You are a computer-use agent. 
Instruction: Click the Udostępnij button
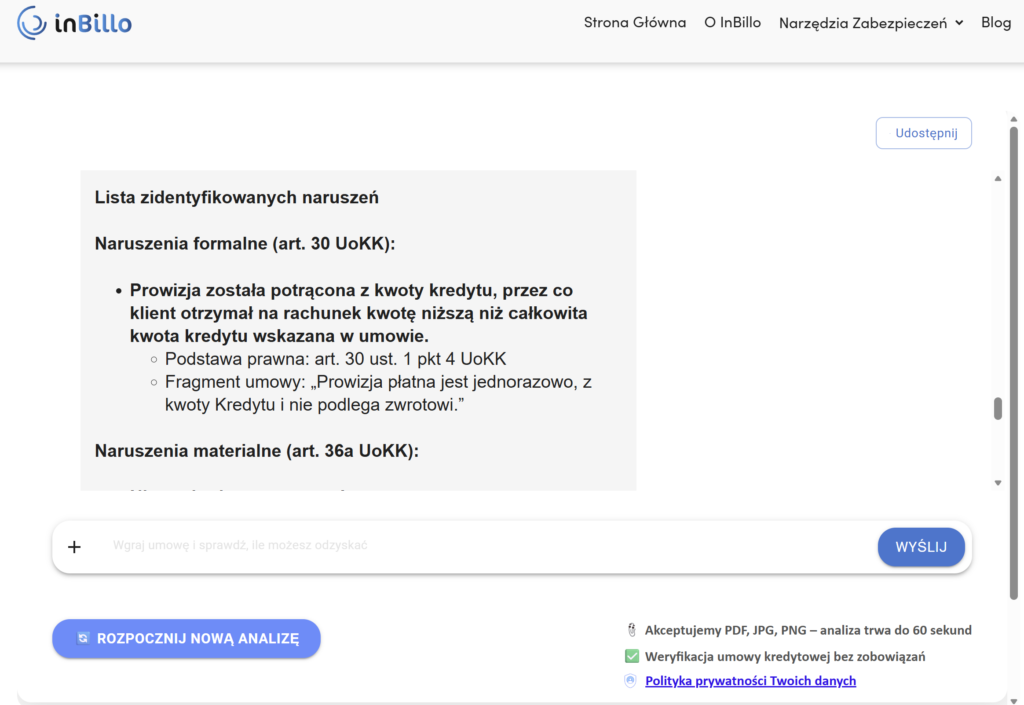[x=923, y=133]
